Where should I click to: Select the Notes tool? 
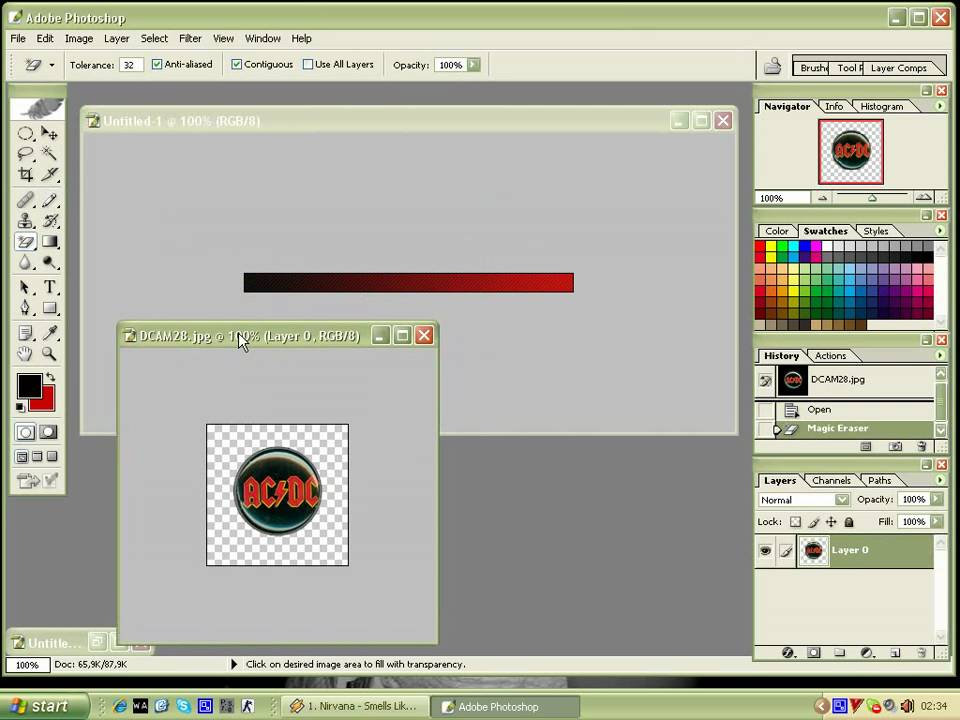pos(25,333)
